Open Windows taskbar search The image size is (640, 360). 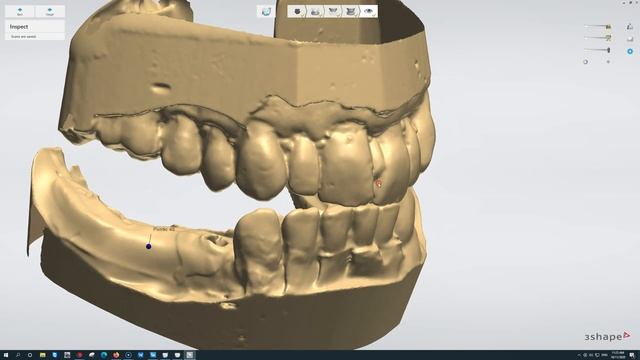(x=18, y=356)
